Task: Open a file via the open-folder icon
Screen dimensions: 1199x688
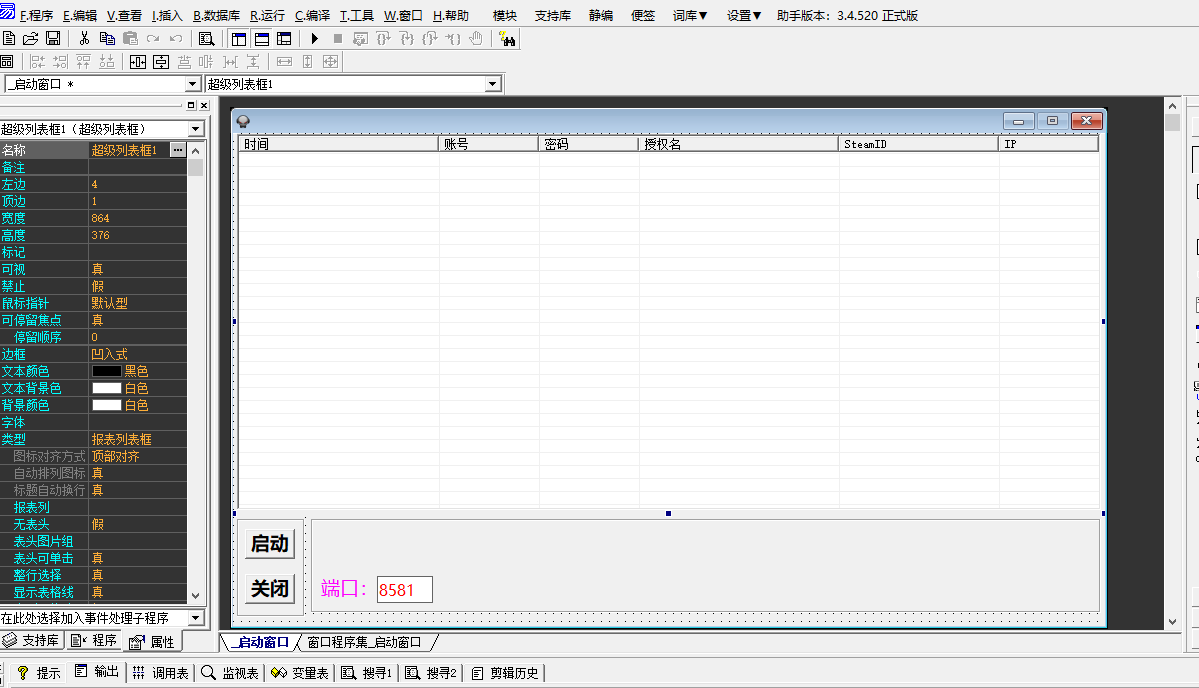Action: 28,38
